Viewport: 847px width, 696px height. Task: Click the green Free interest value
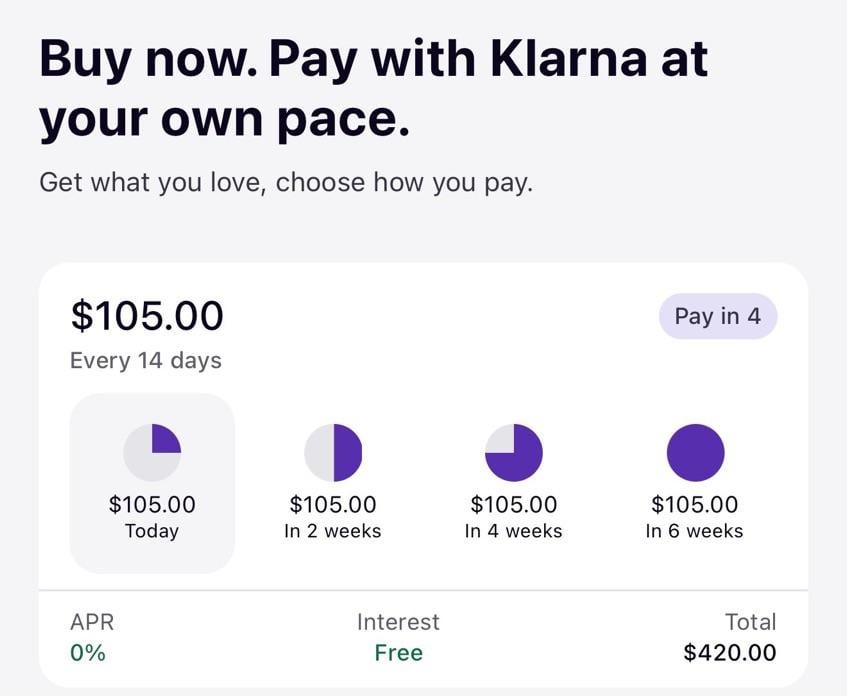pos(398,653)
